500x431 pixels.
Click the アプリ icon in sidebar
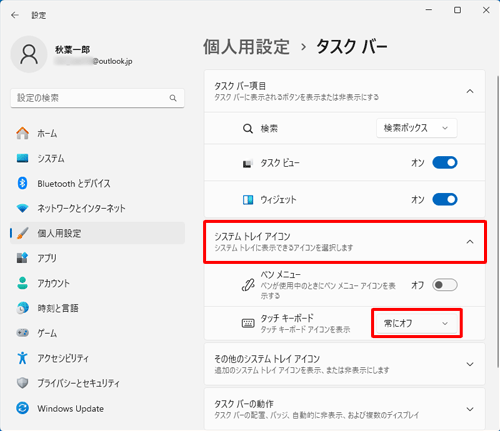(x=22, y=258)
